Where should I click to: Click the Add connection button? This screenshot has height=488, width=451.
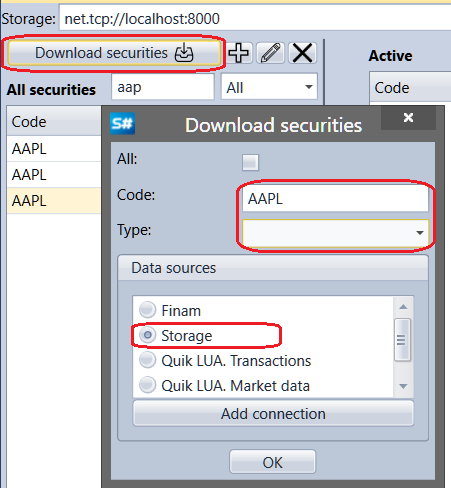tap(273, 414)
